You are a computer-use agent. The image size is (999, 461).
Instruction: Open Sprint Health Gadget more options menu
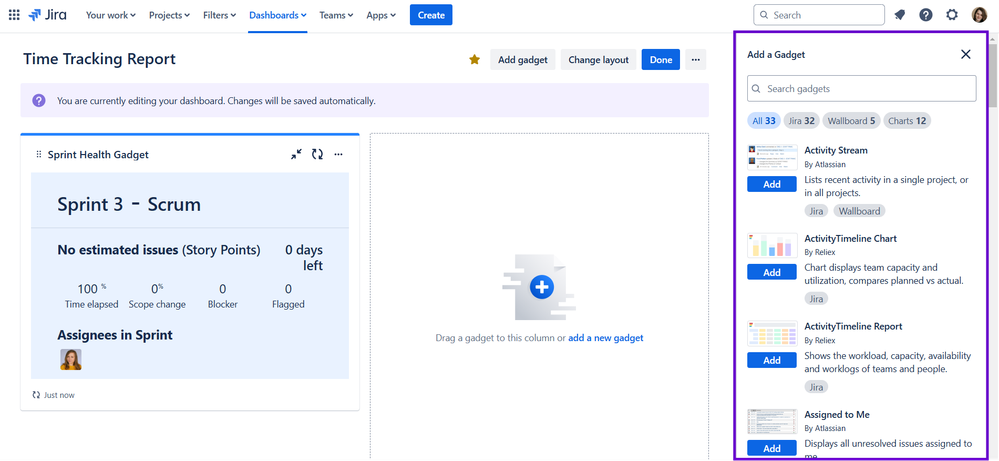pyautogui.click(x=338, y=154)
